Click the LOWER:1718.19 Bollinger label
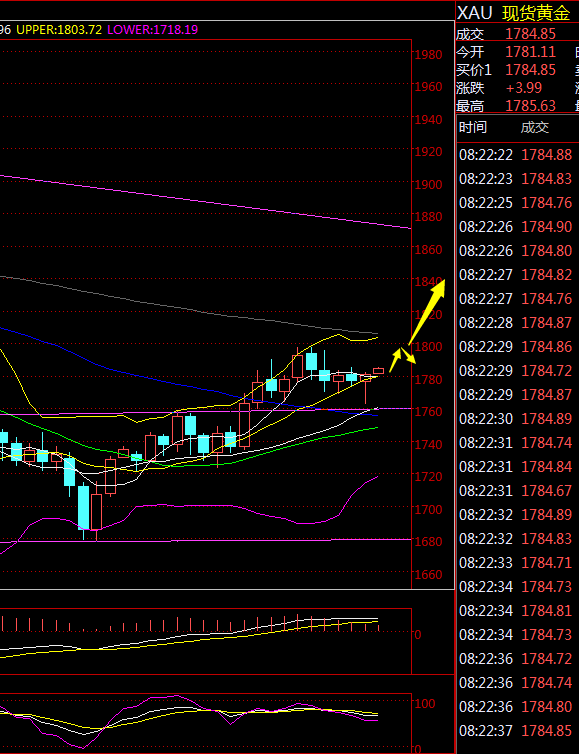The image size is (579, 754). tap(152, 30)
